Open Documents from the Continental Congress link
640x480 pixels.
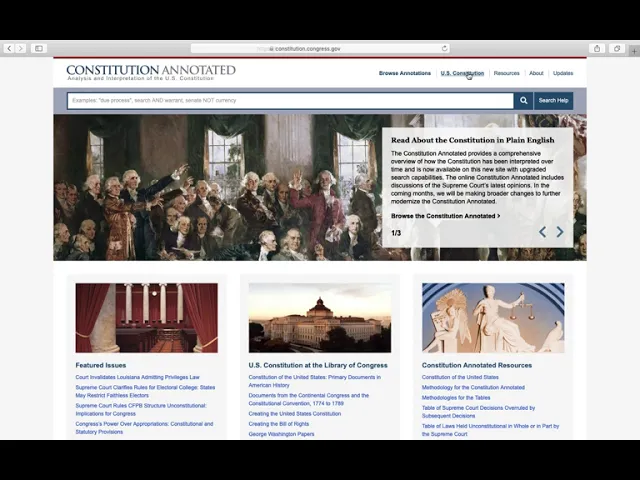tap(309, 399)
